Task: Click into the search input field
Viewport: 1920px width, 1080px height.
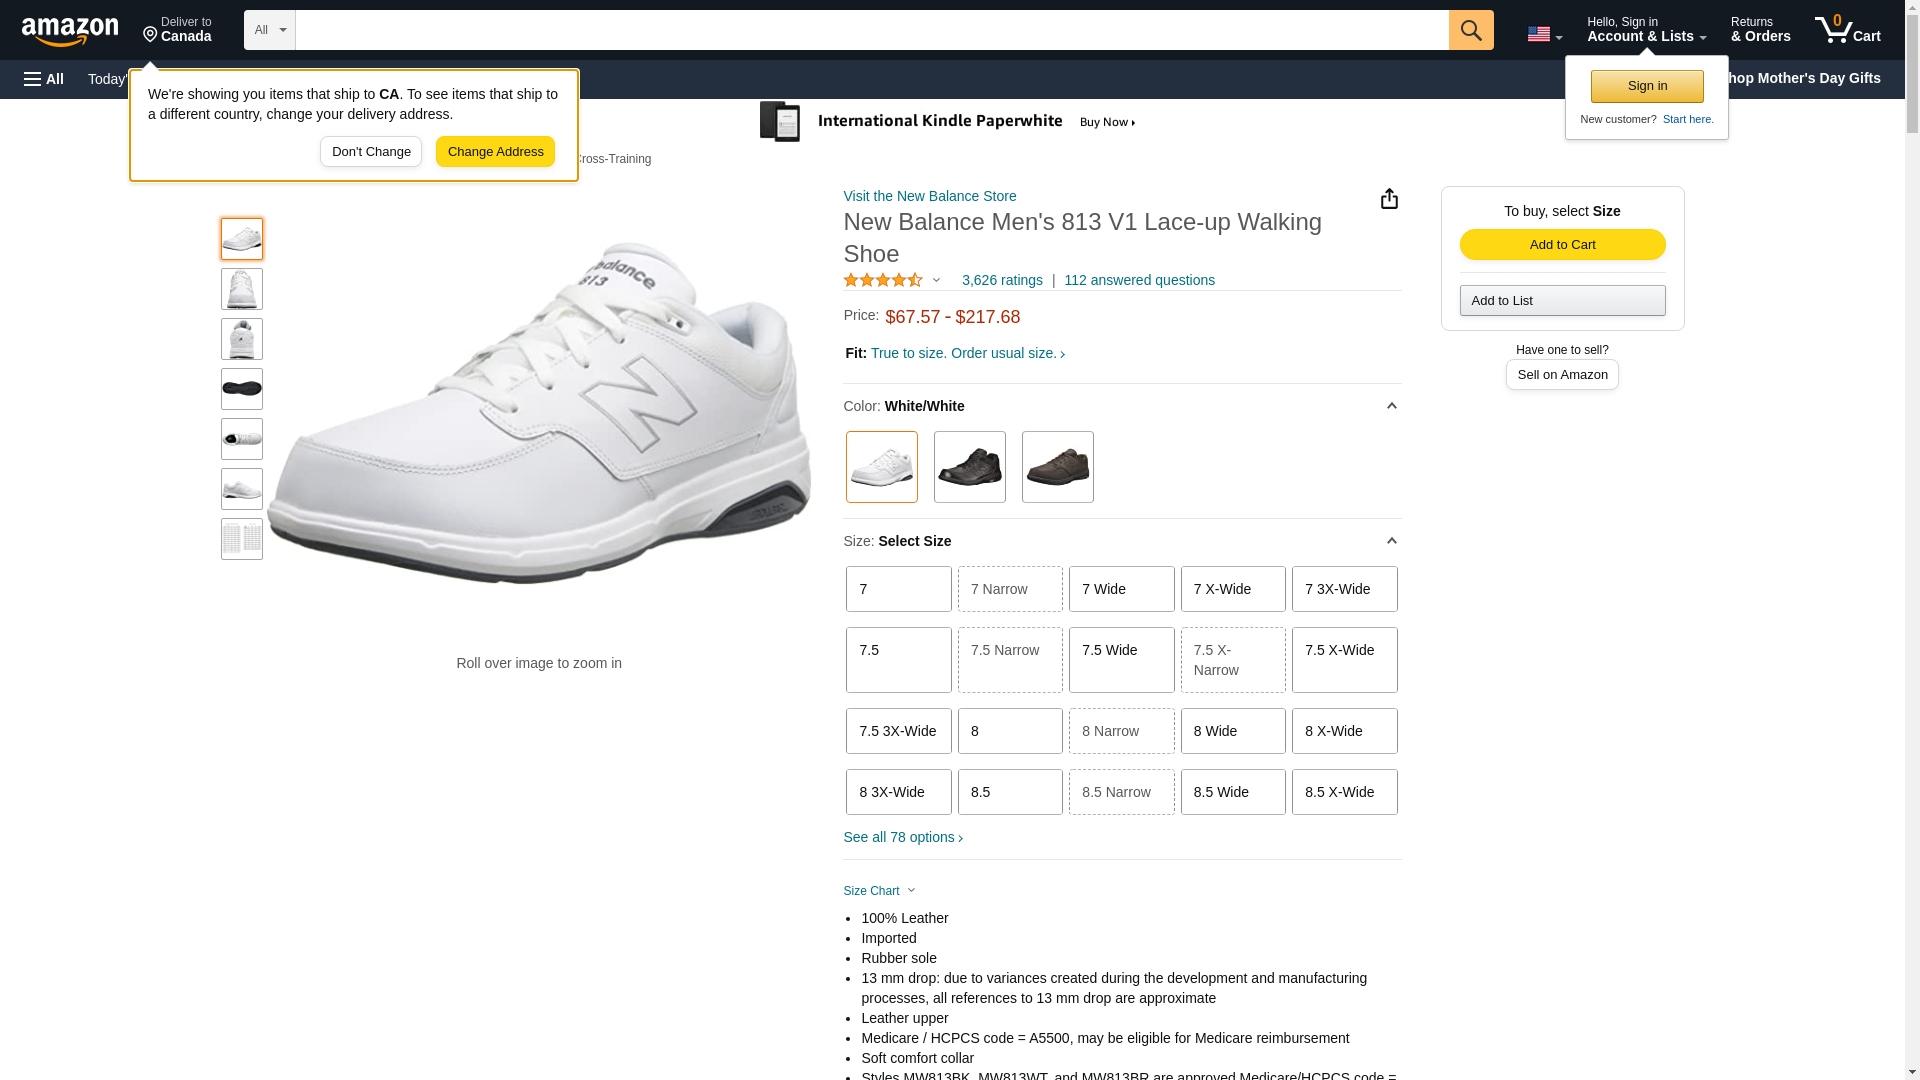Action: (871, 30)
